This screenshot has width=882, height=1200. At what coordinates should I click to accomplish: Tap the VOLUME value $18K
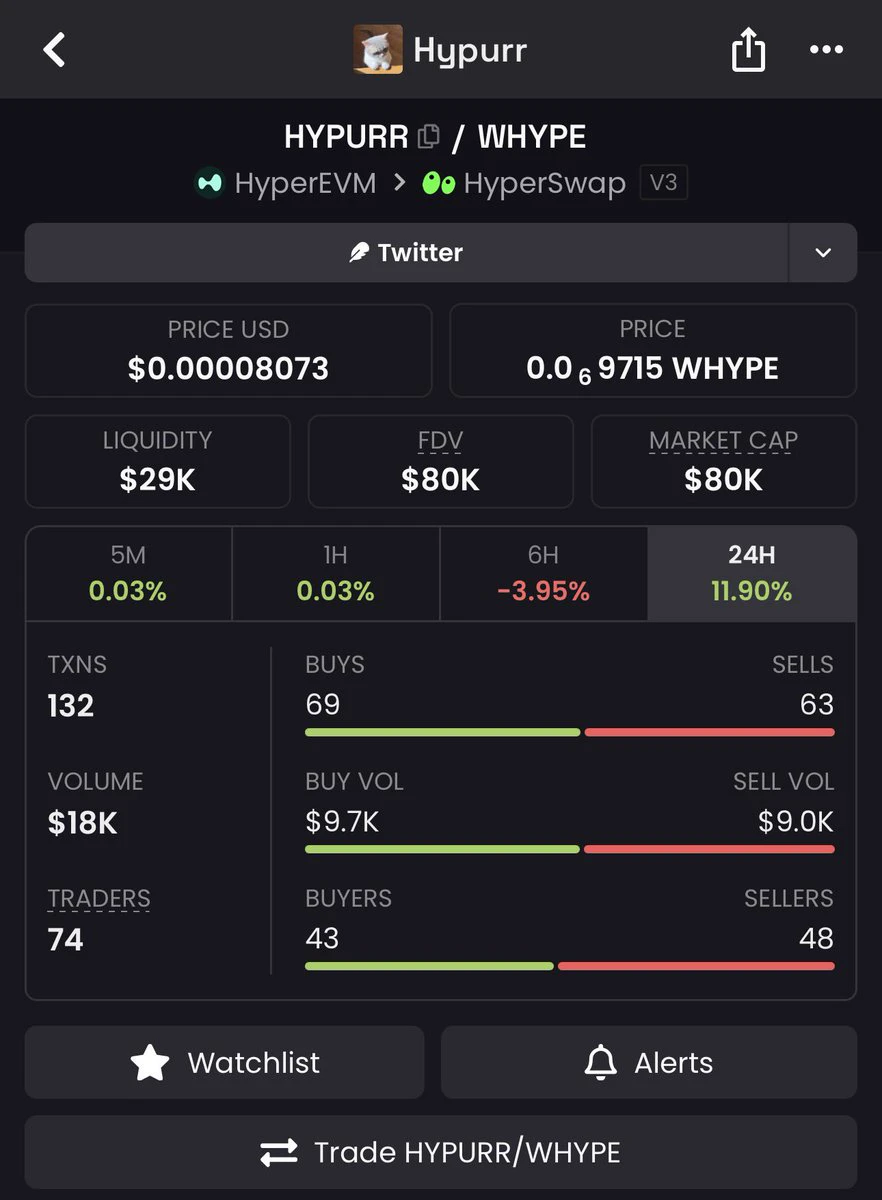(83, 823)
